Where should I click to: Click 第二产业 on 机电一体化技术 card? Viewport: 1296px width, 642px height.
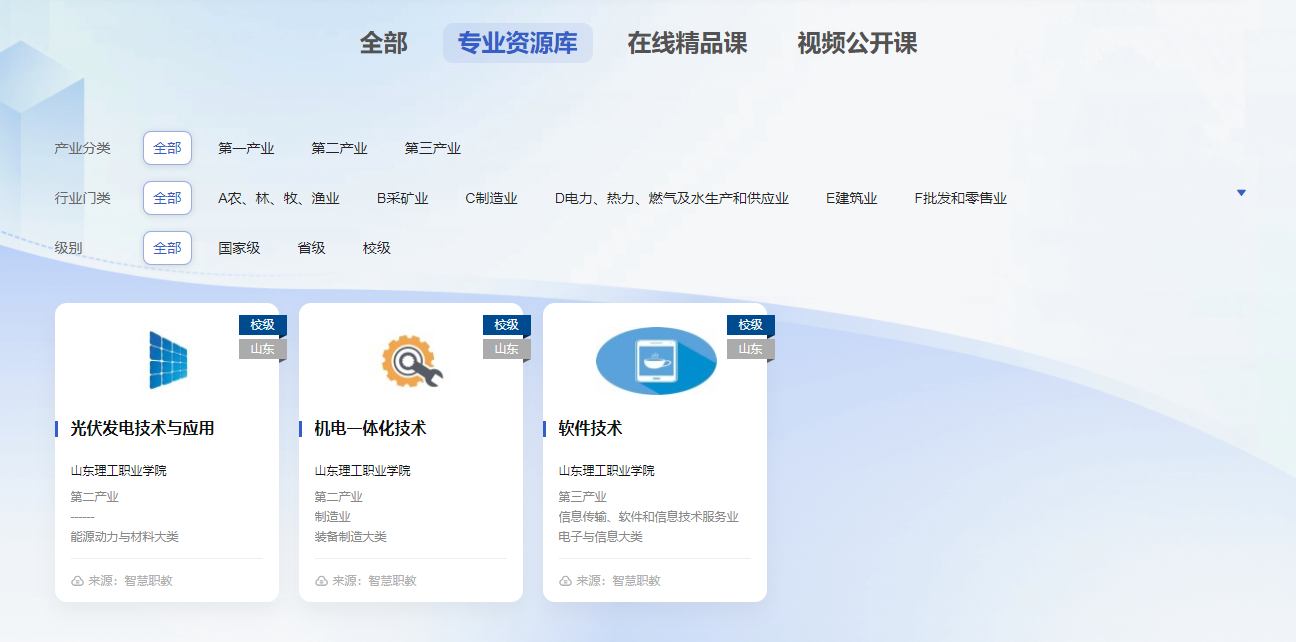(338, 497)
